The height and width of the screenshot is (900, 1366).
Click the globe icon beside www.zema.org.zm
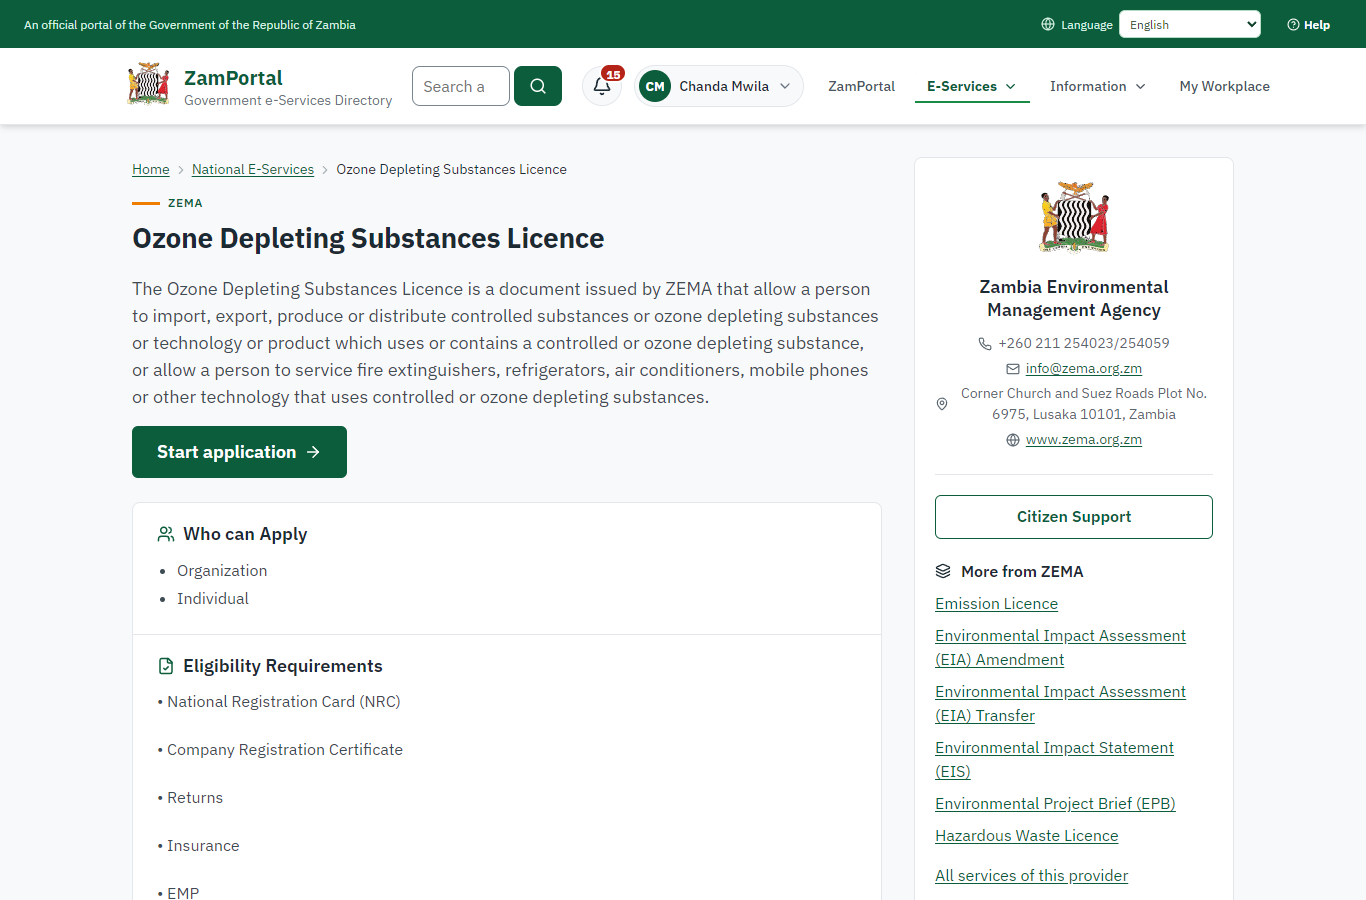point(1013,440)
